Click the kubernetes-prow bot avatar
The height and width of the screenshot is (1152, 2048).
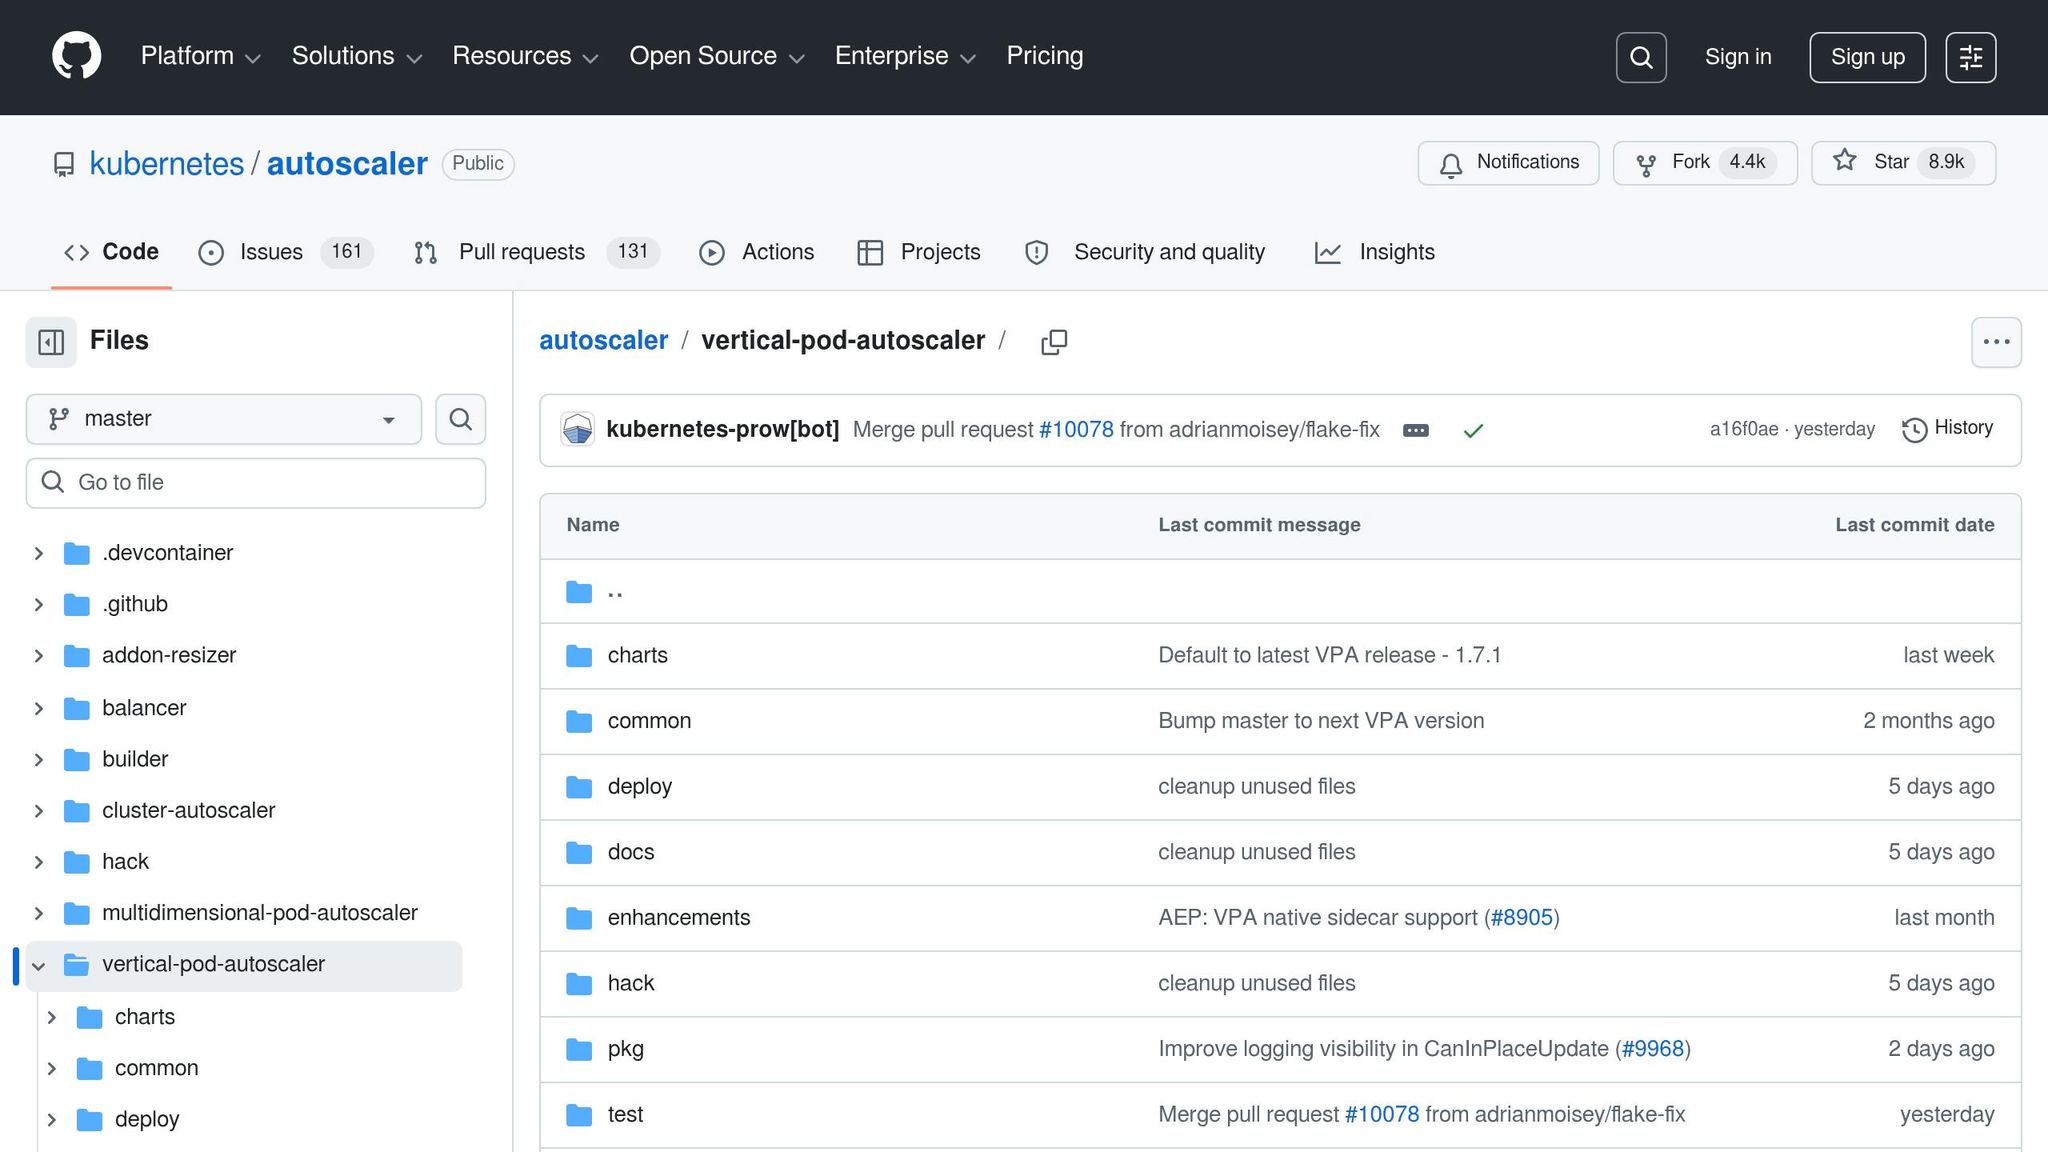pos(577,430)
